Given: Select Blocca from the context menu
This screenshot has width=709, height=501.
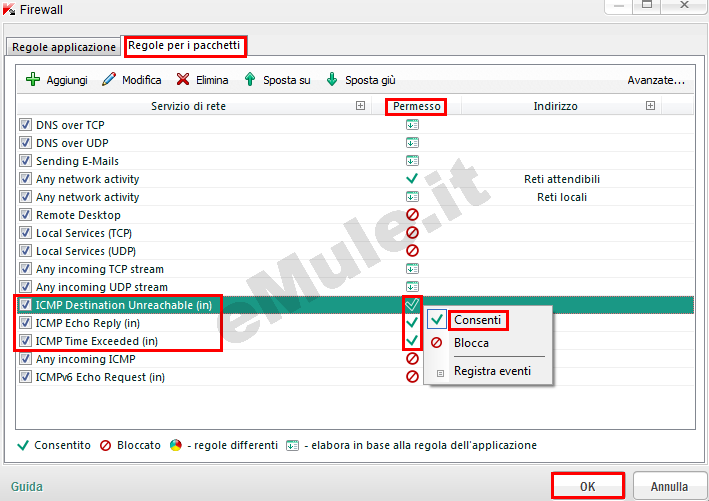Looking at the screenshot, I should point(471,343).
